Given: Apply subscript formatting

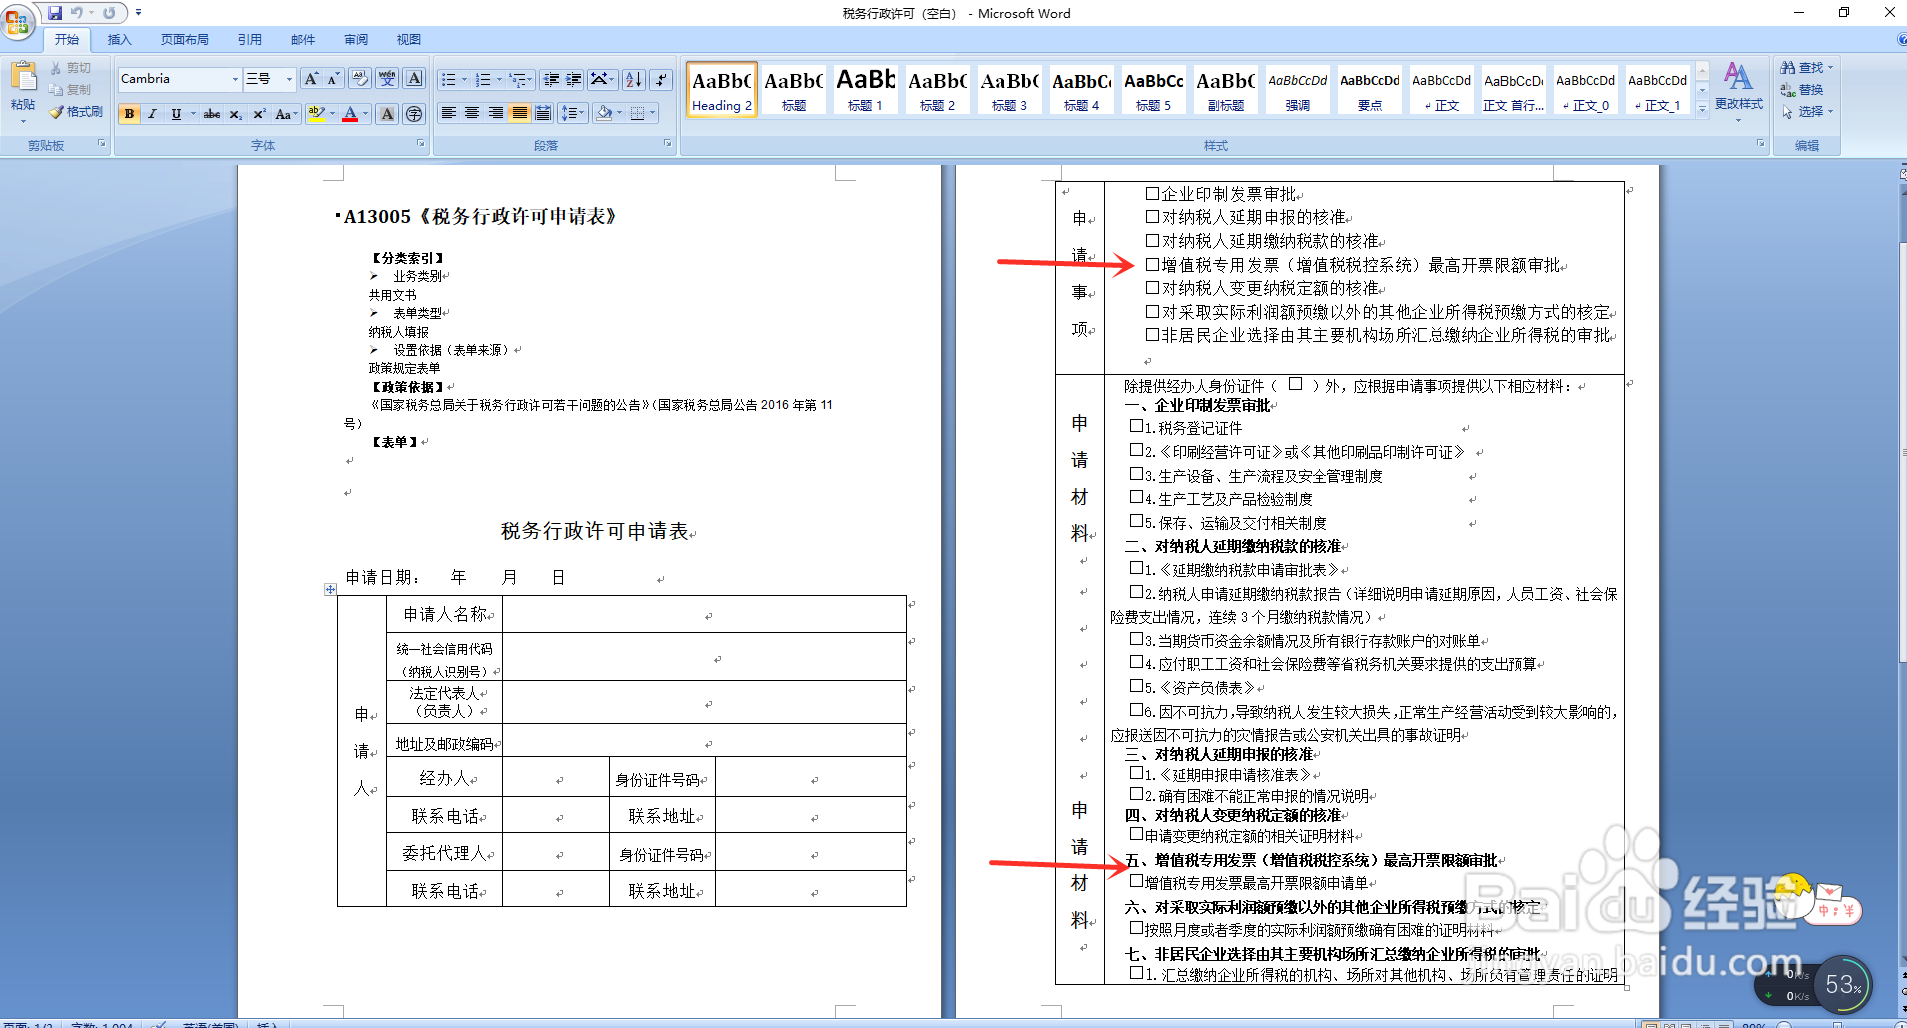Looking at the screenshot, I should coord(235,114).
